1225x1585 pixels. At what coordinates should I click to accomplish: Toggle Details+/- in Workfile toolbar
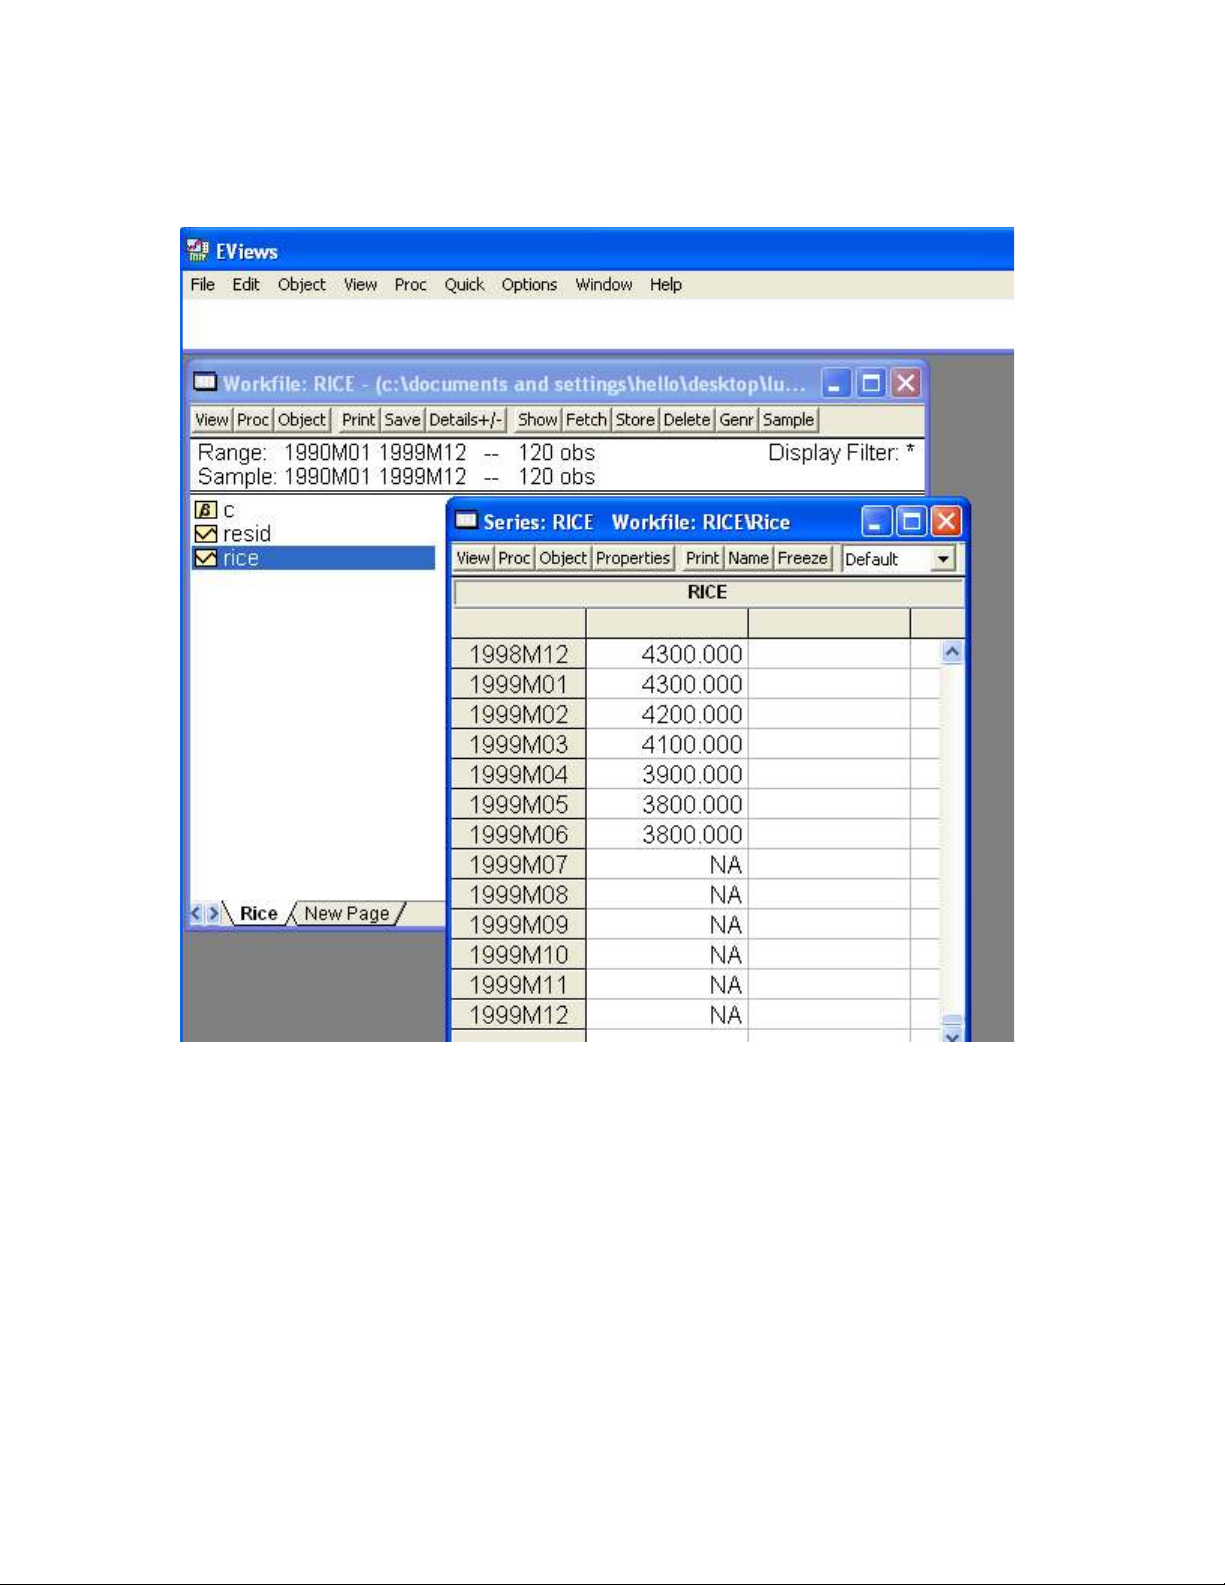tap(466, 420)
